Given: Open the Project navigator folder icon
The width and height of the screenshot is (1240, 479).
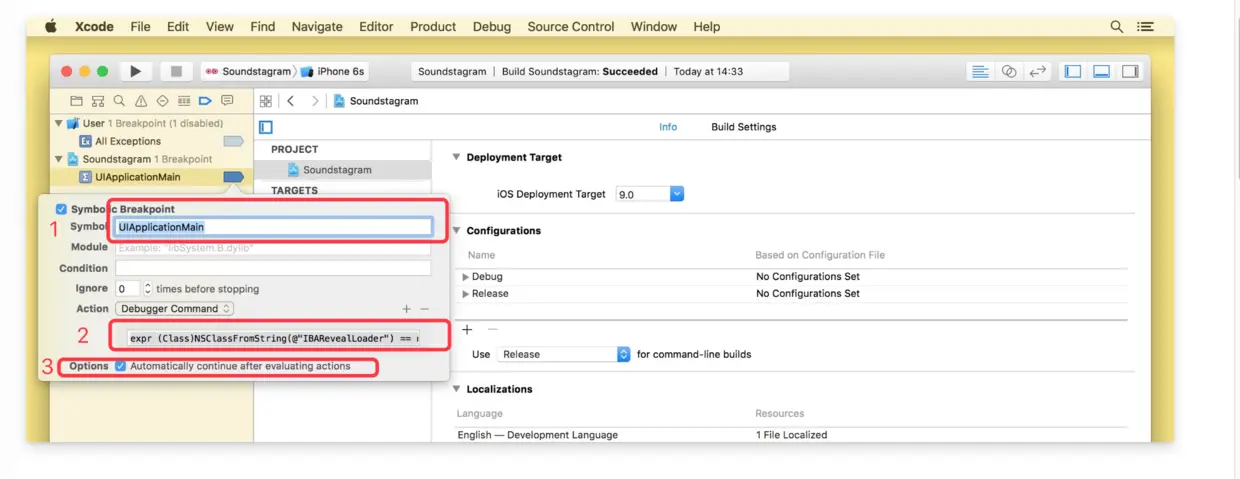Looking at the screenshot, I should click(x=76, y=101).
